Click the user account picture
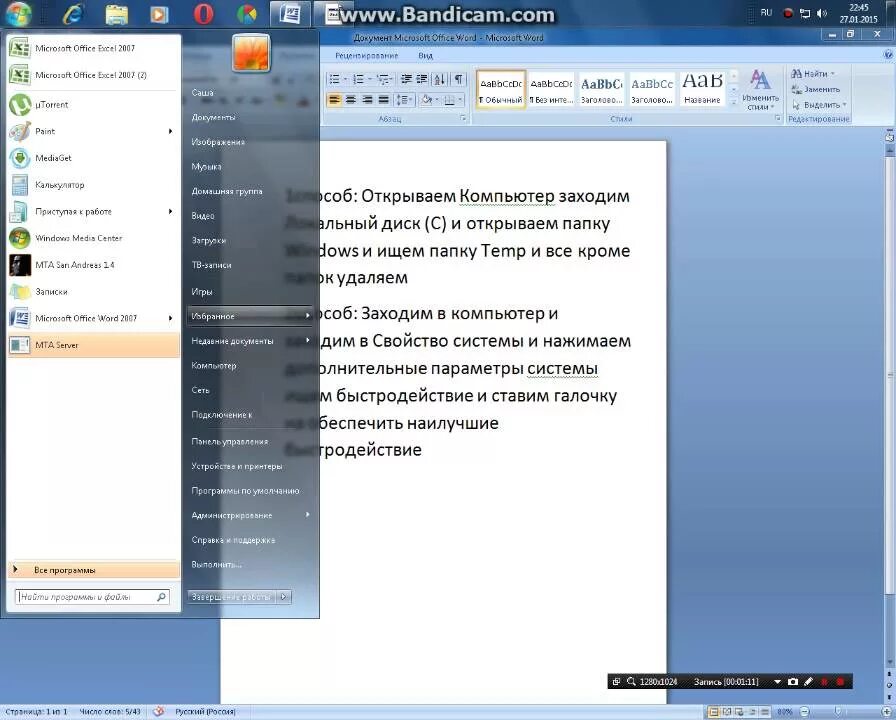896x720 pixels. pos(251,52)
